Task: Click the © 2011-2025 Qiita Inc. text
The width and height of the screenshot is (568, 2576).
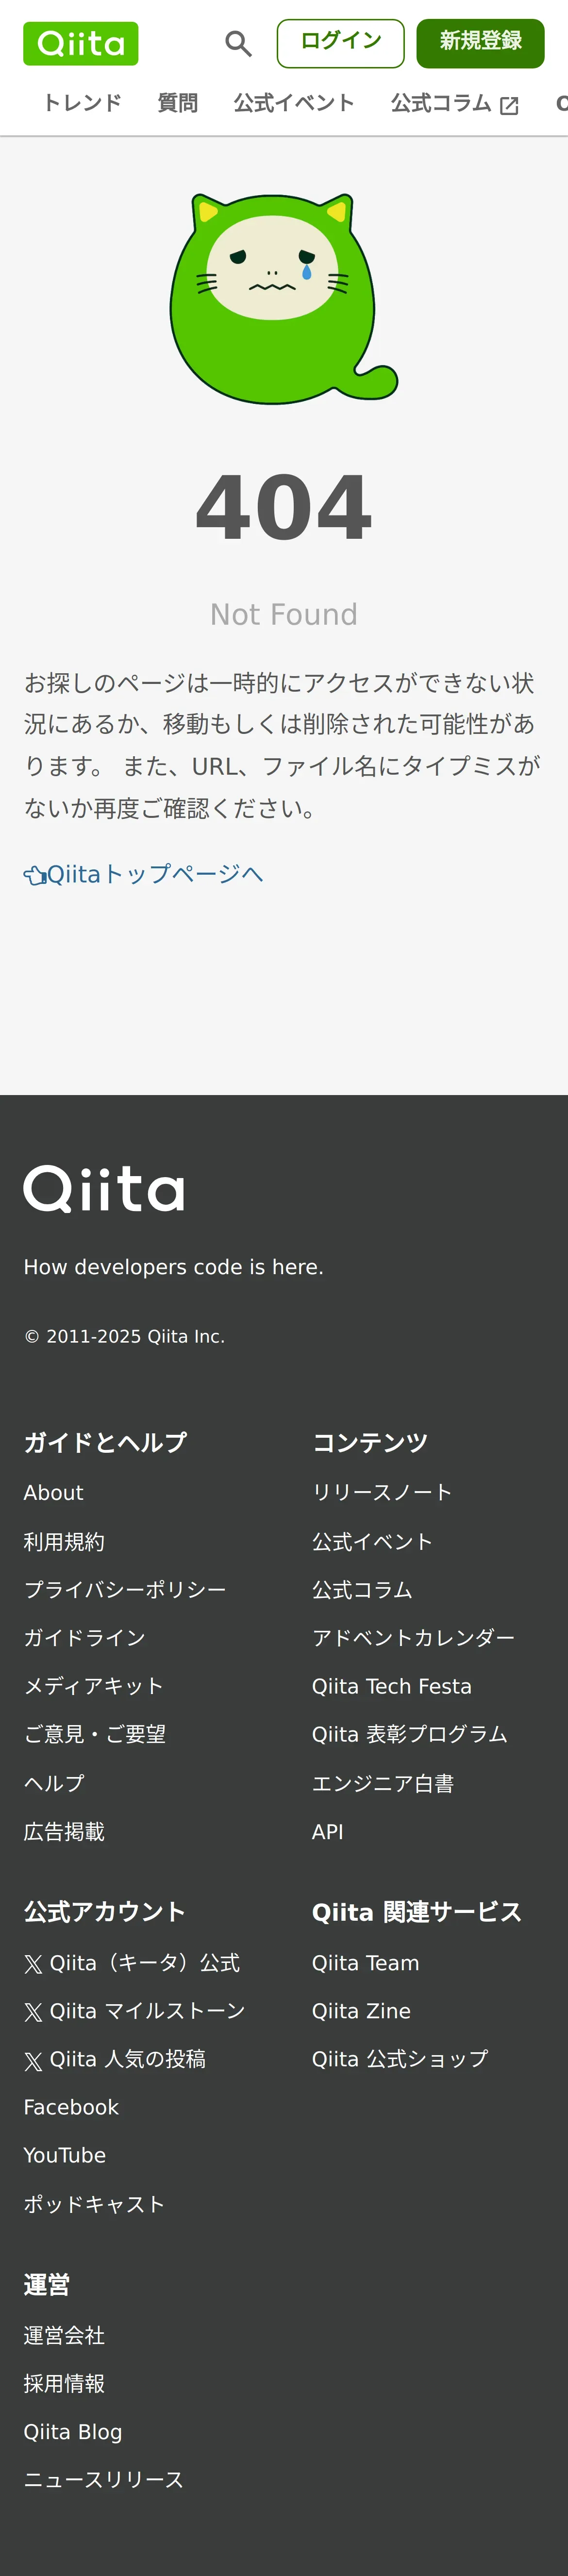Action: pos(124,1336)
